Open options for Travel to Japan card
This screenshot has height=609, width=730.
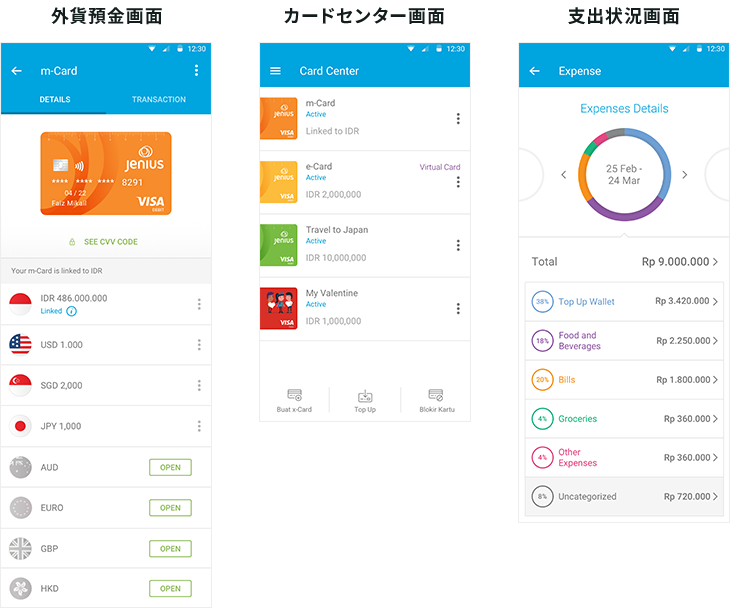(458, 245)
